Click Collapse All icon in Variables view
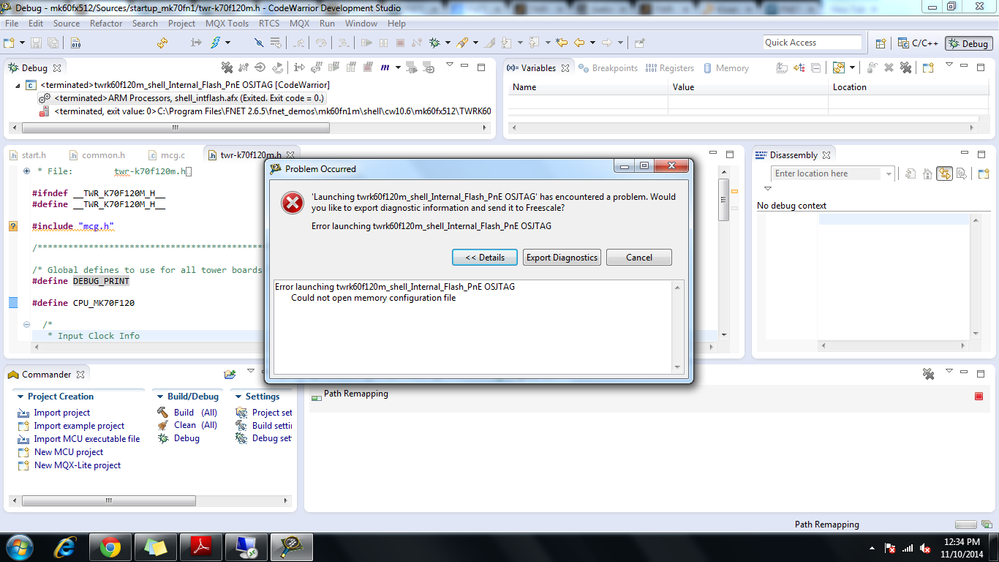The height and width of the screenshot is (562, 999). pos(816,68)
